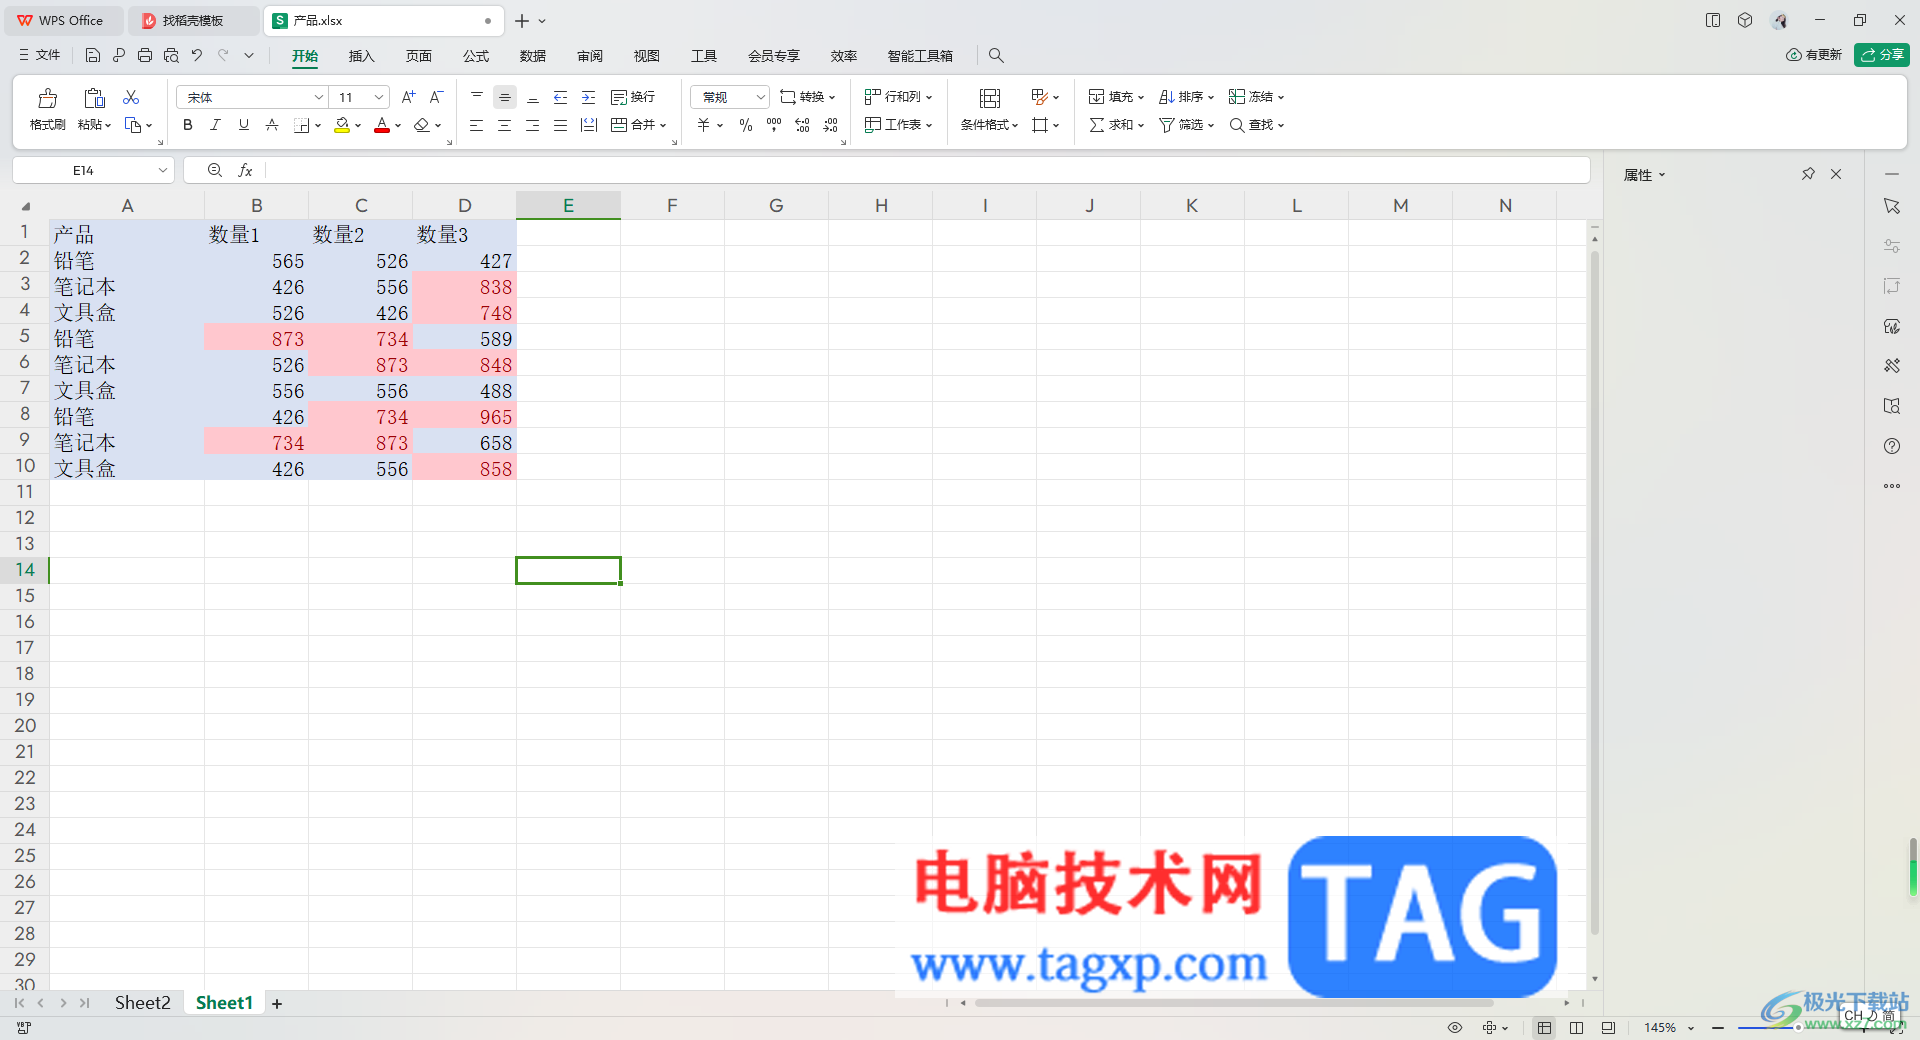Viewport: 1920px width, 1040px height.
Task: Click the vertical scrollbar of the sheet
Action: tap(1594, 592)
